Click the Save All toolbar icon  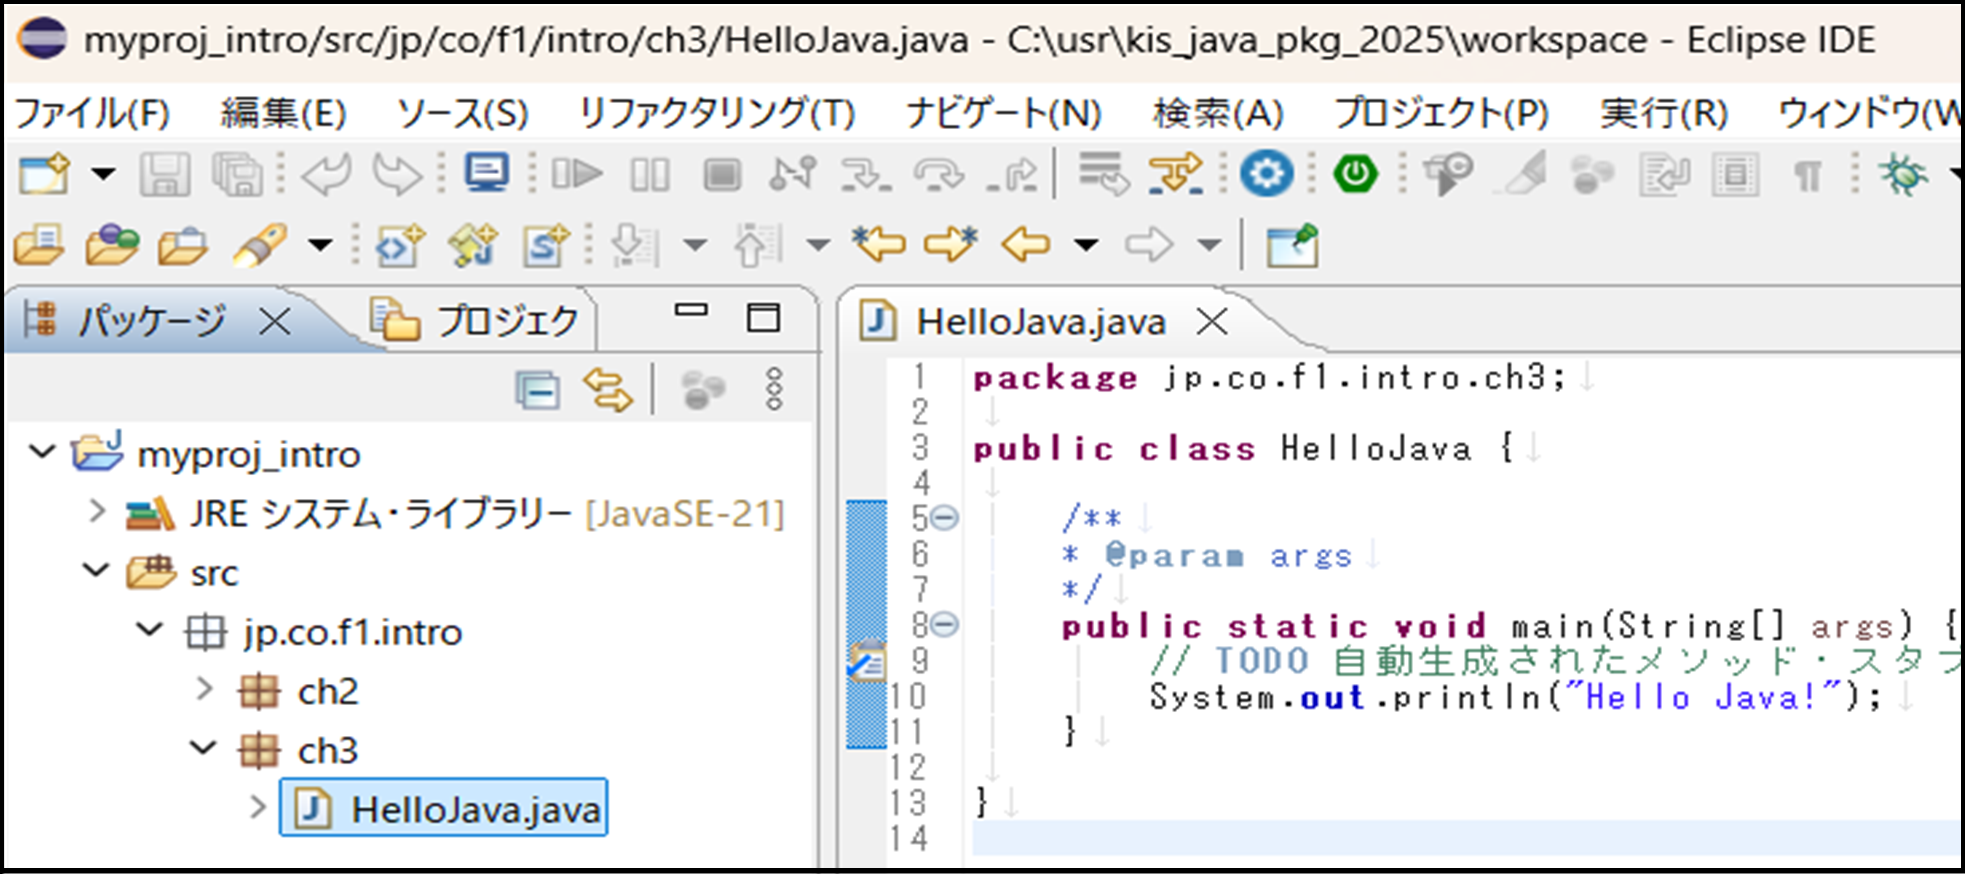pyautogui.click(x=236, y=175)
